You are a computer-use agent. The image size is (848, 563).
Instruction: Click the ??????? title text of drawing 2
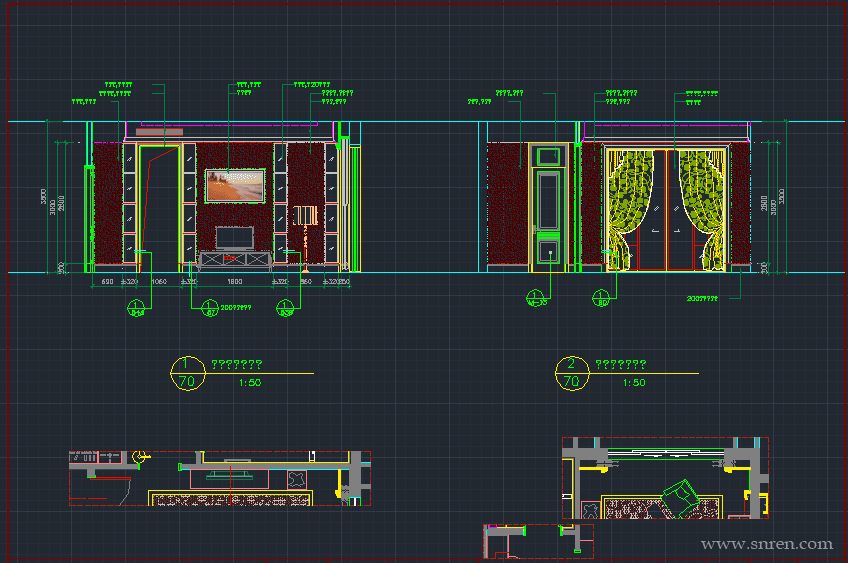[620, 364]
